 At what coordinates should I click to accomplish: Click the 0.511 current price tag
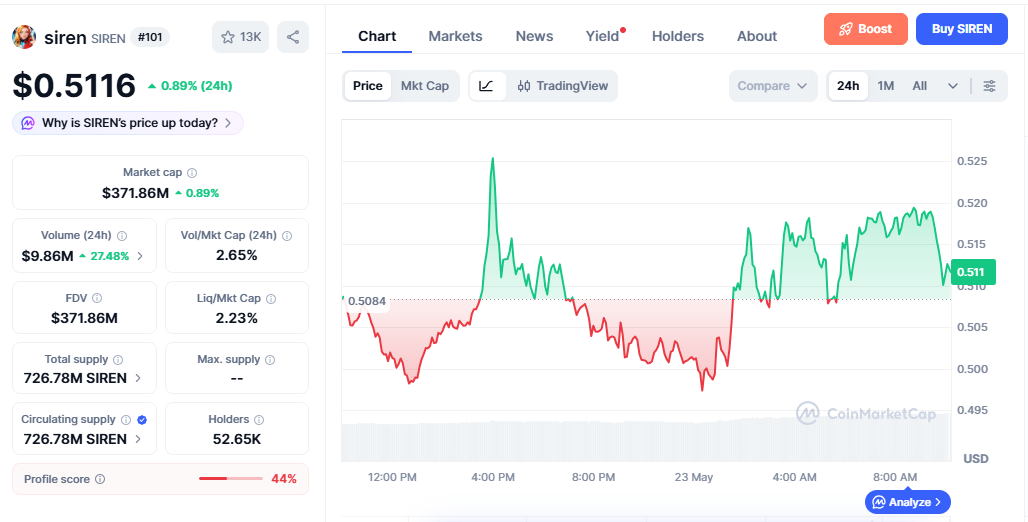974,272
